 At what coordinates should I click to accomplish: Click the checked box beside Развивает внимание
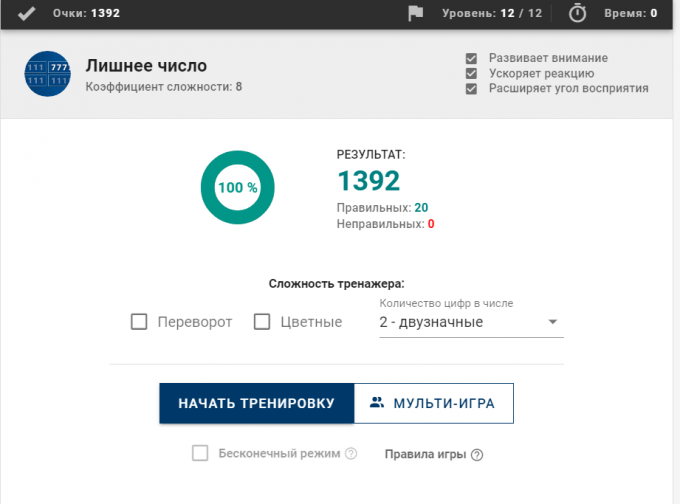472,58
